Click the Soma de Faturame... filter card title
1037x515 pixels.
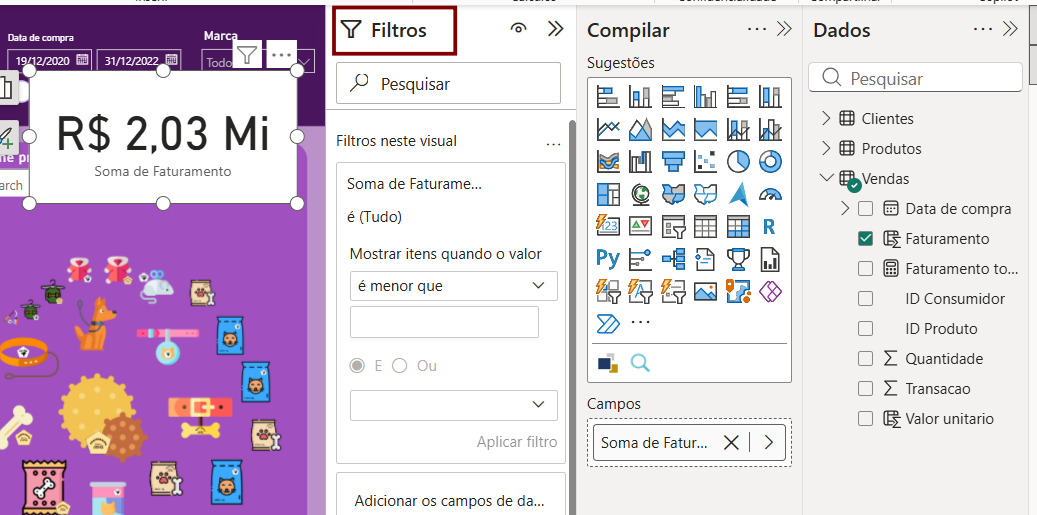[414, 184]
